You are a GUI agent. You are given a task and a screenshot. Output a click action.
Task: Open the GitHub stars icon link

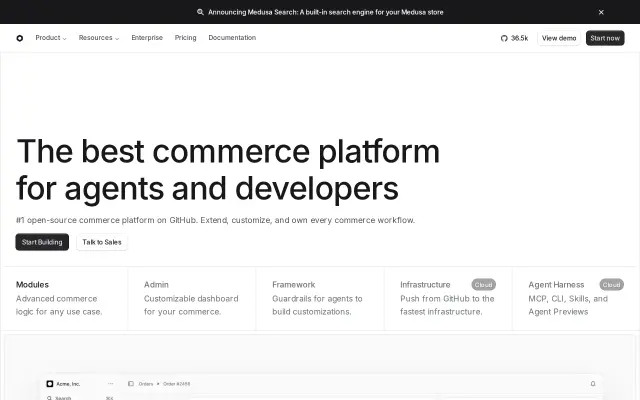click(504, 38)
